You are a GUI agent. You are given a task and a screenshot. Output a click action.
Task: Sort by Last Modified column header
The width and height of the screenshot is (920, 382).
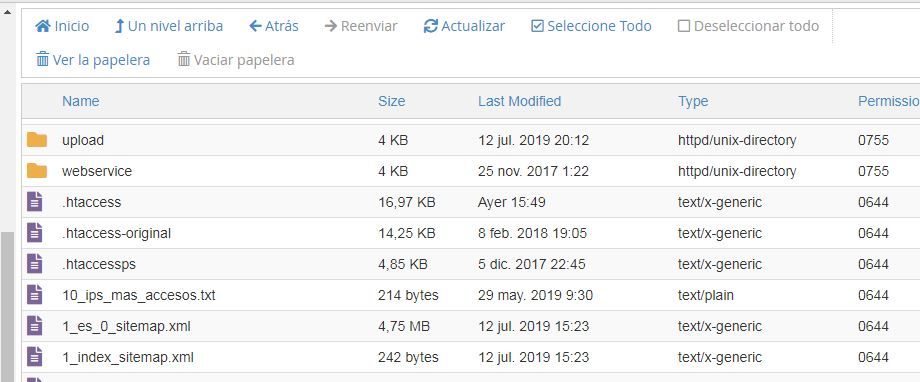tap(519, 101)
